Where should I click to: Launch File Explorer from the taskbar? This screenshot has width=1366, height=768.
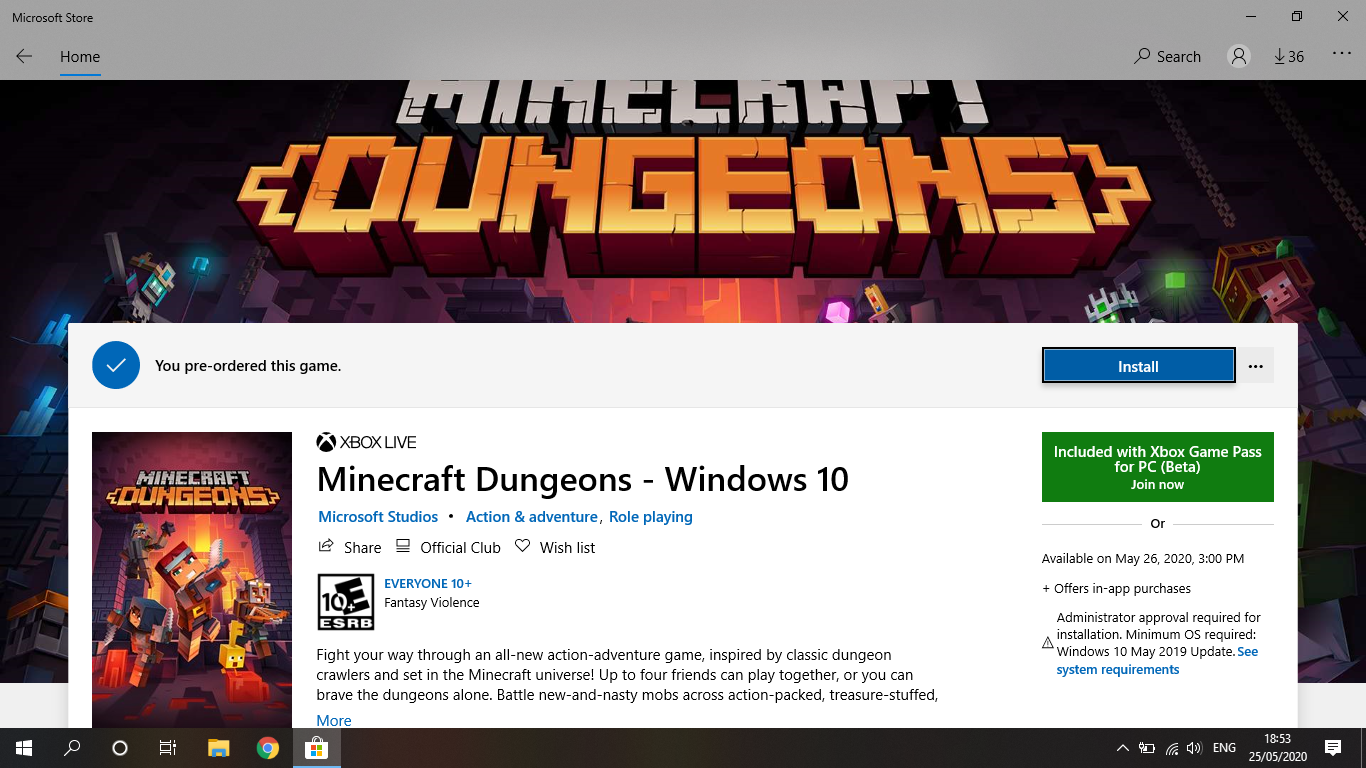tap(219, 748)
